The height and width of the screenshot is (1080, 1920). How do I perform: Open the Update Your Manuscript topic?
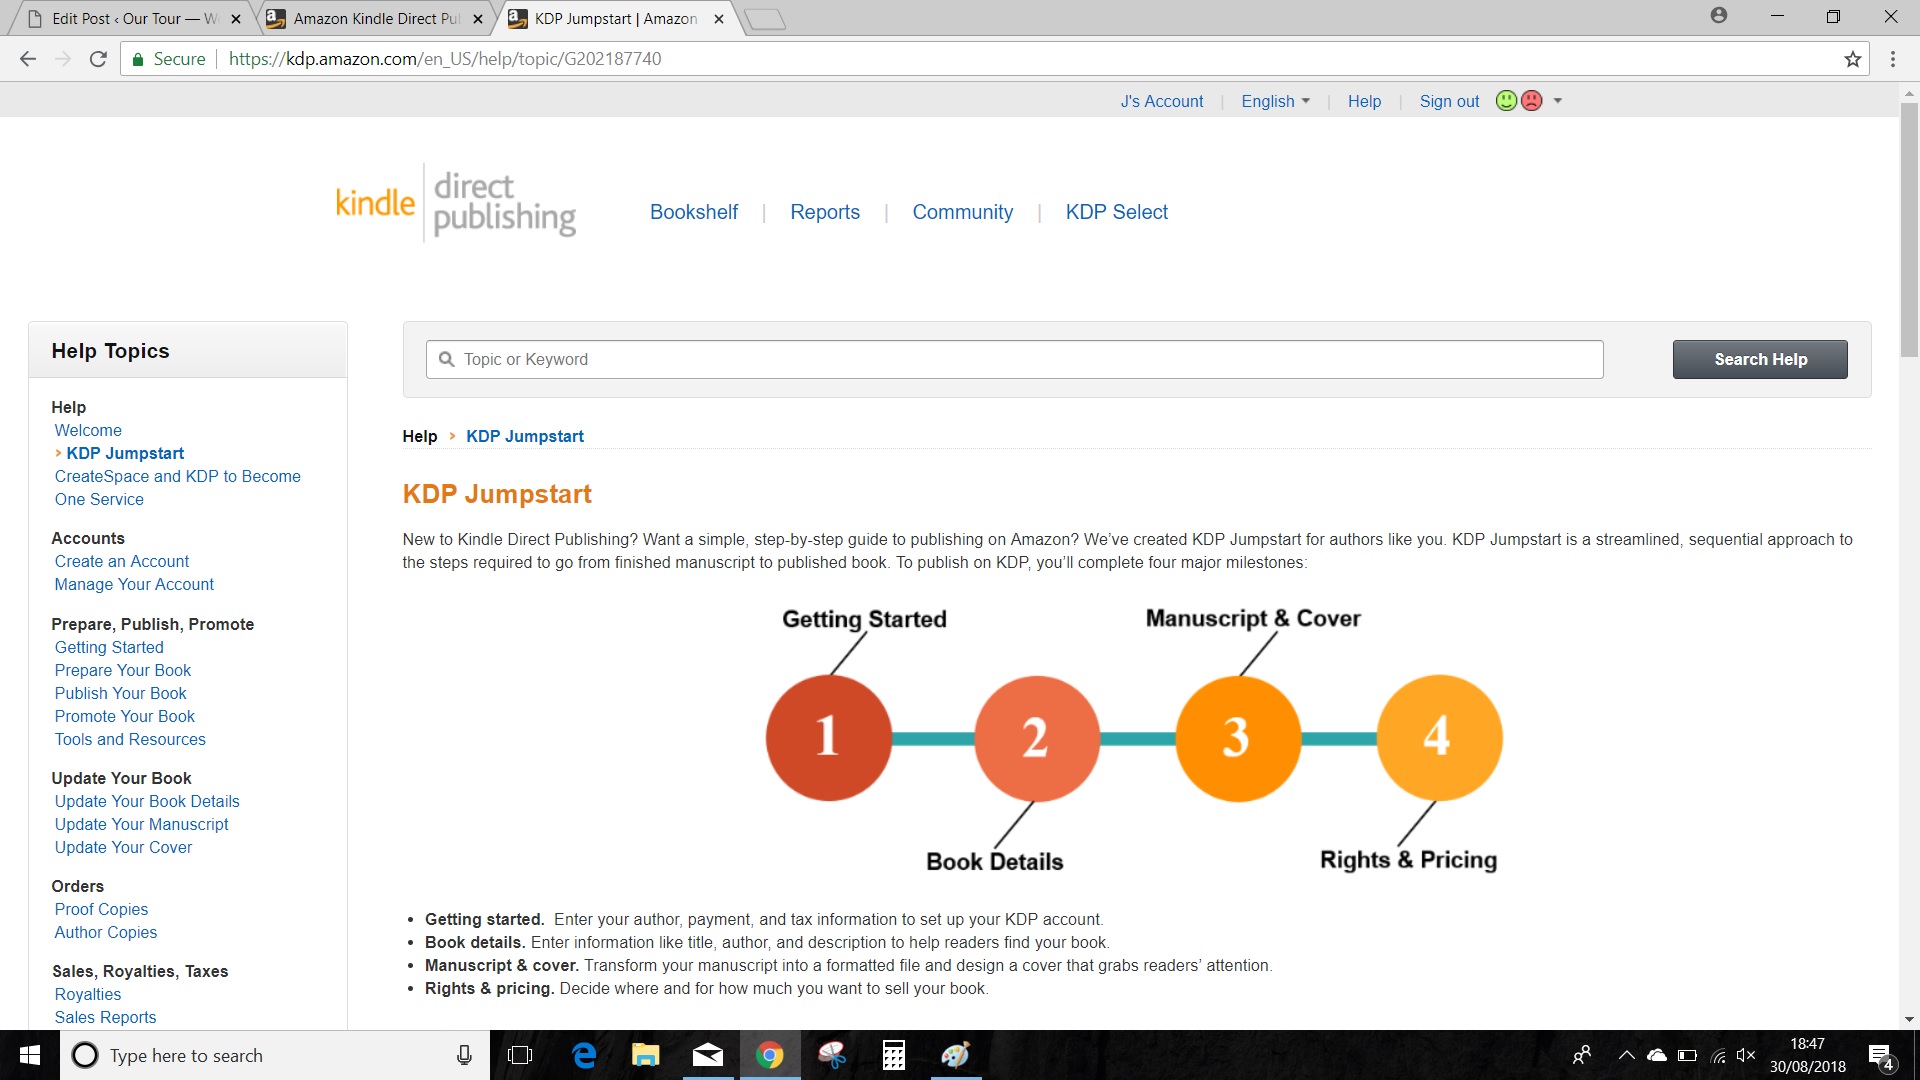click(x=141, y=824)
